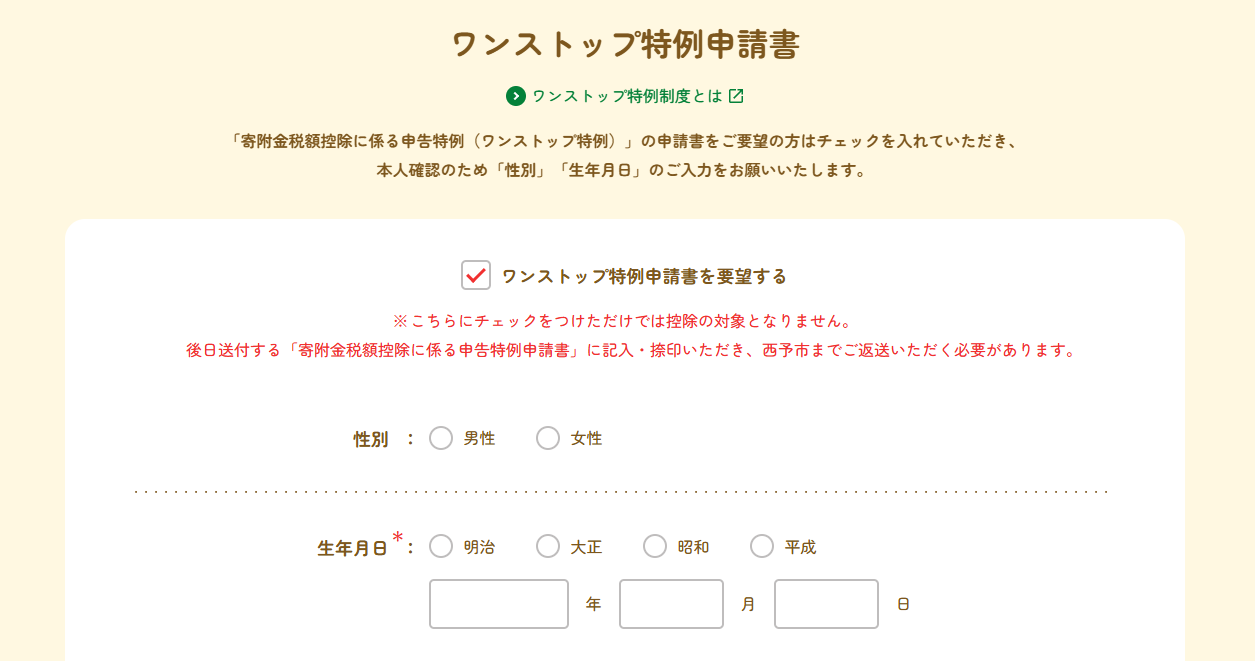Click the ワンストップ特例申請書を要望する label text
This screenshot has height=661, width=1255.
(644, 276)
